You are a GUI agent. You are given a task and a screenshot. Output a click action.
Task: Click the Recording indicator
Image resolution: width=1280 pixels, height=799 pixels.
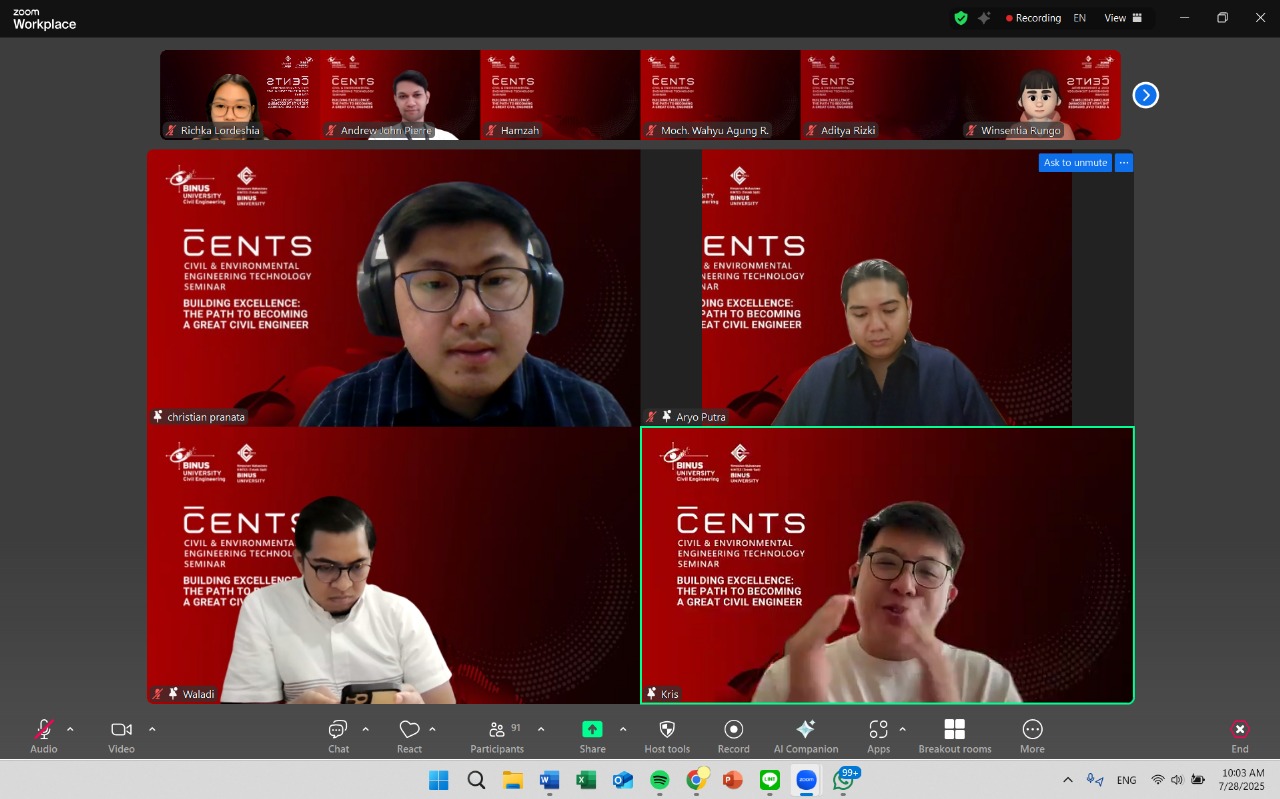(1033, 18)
